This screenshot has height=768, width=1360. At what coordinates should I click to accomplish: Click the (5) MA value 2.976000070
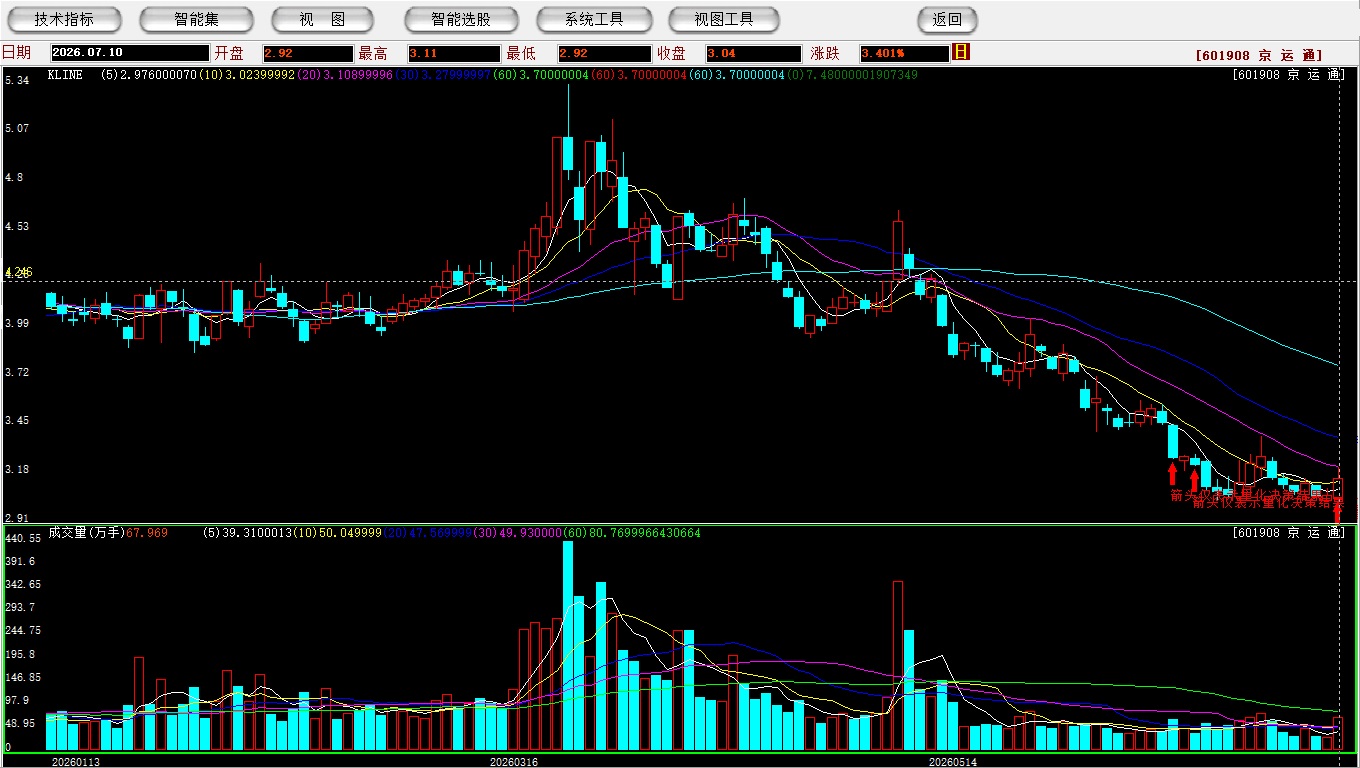[148, 75]
